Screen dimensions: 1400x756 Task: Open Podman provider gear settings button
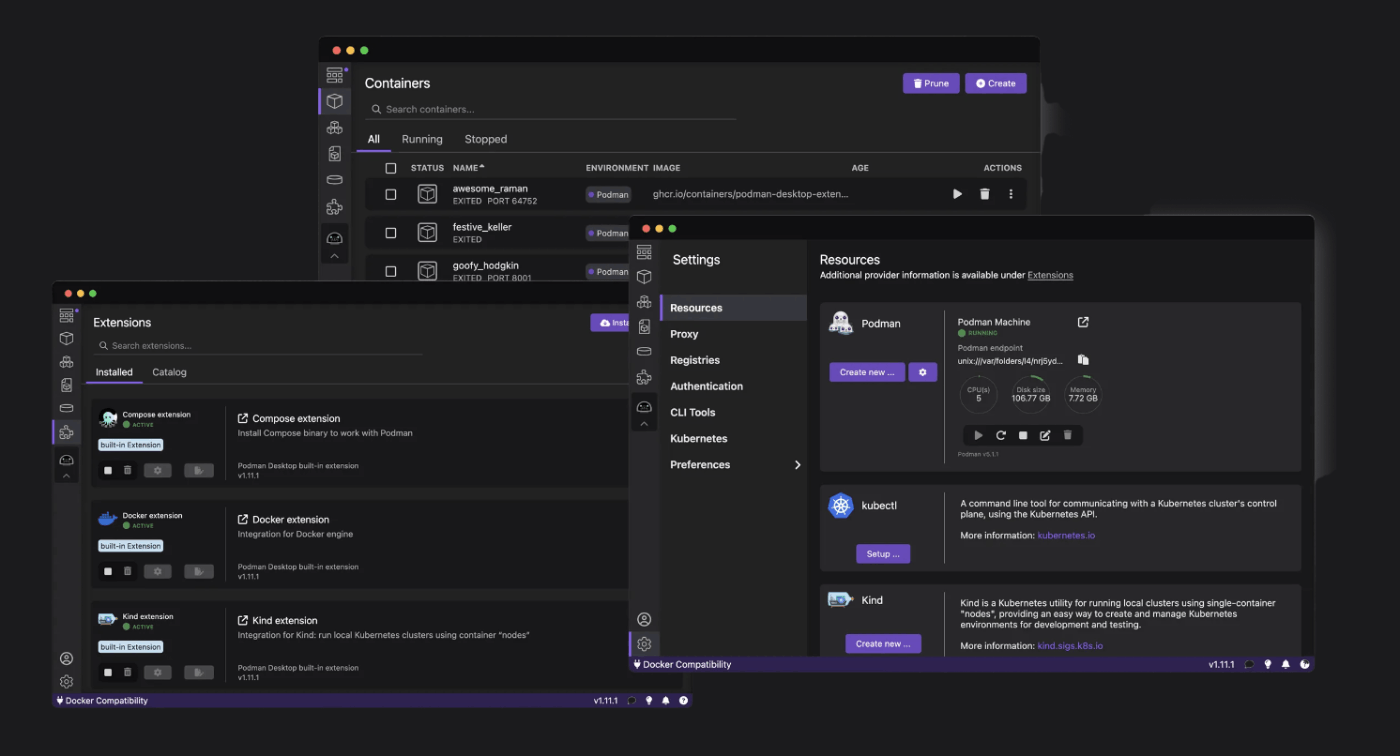click(x=922, y=372)
